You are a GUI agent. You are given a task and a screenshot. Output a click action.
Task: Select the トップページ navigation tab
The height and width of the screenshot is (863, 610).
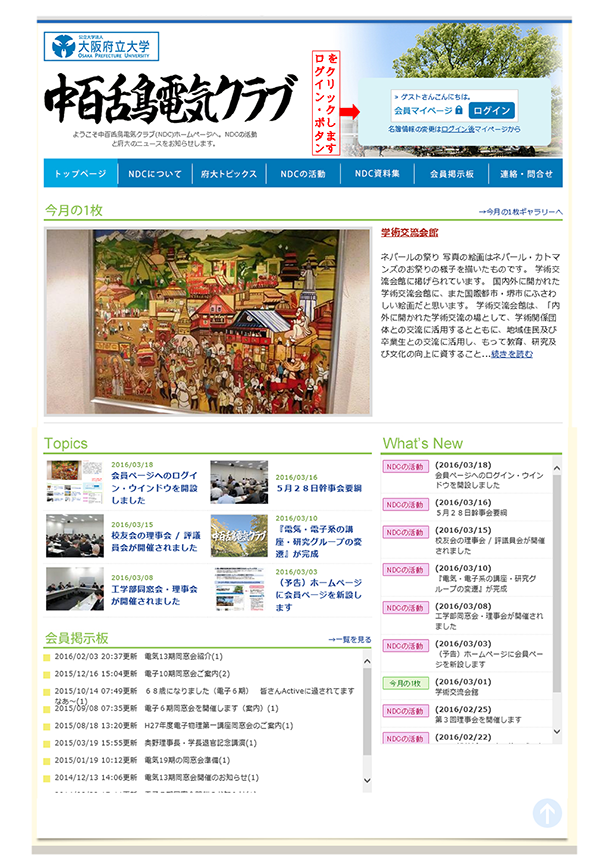tap(80, 173)
